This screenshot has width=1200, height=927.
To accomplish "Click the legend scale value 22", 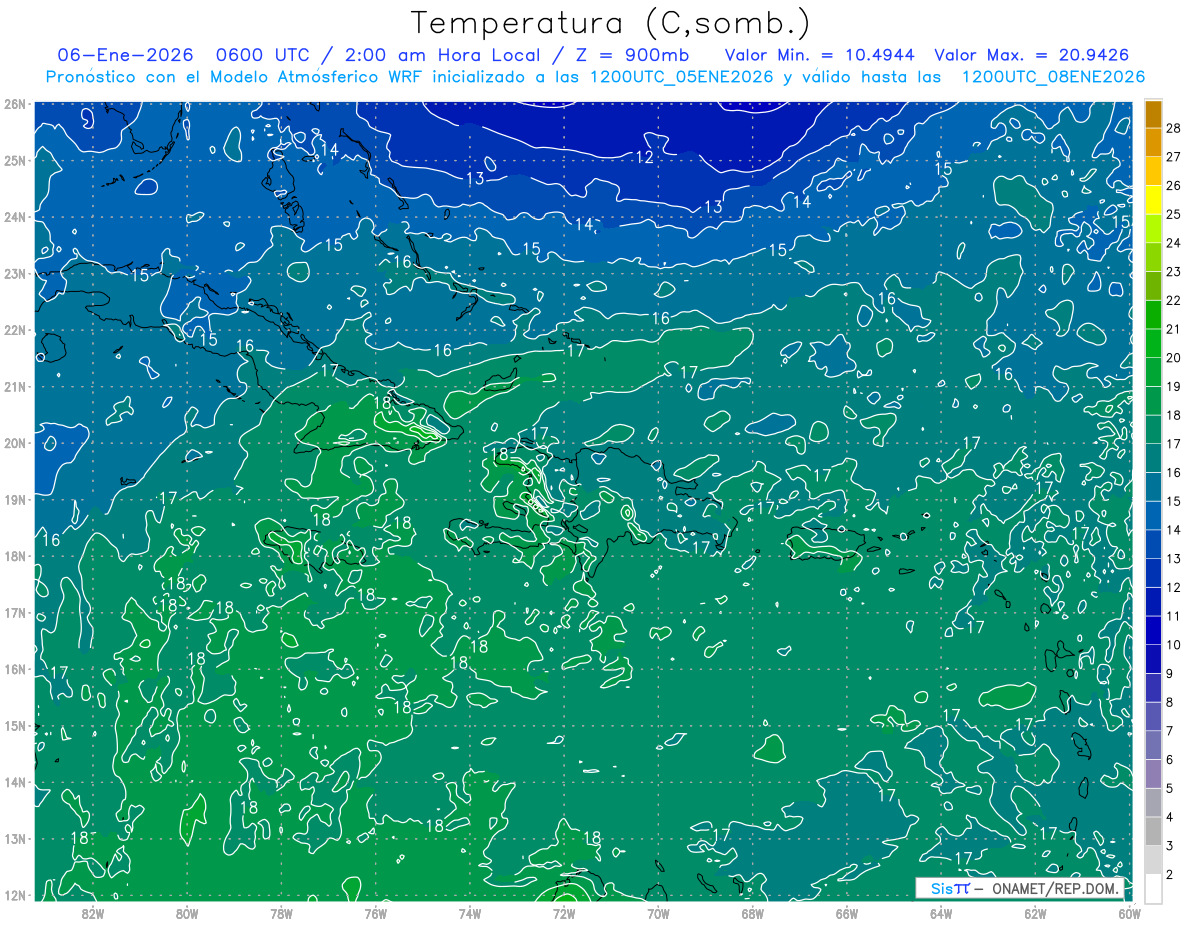I will tap(1174, 301).
